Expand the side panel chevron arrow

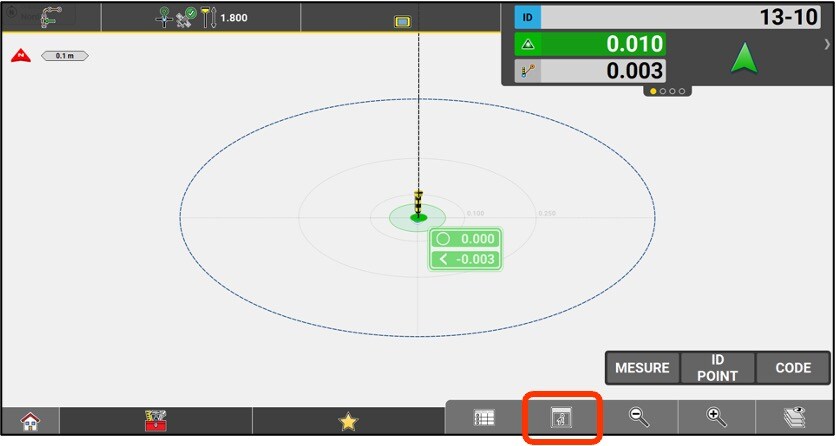pos(827,45)
